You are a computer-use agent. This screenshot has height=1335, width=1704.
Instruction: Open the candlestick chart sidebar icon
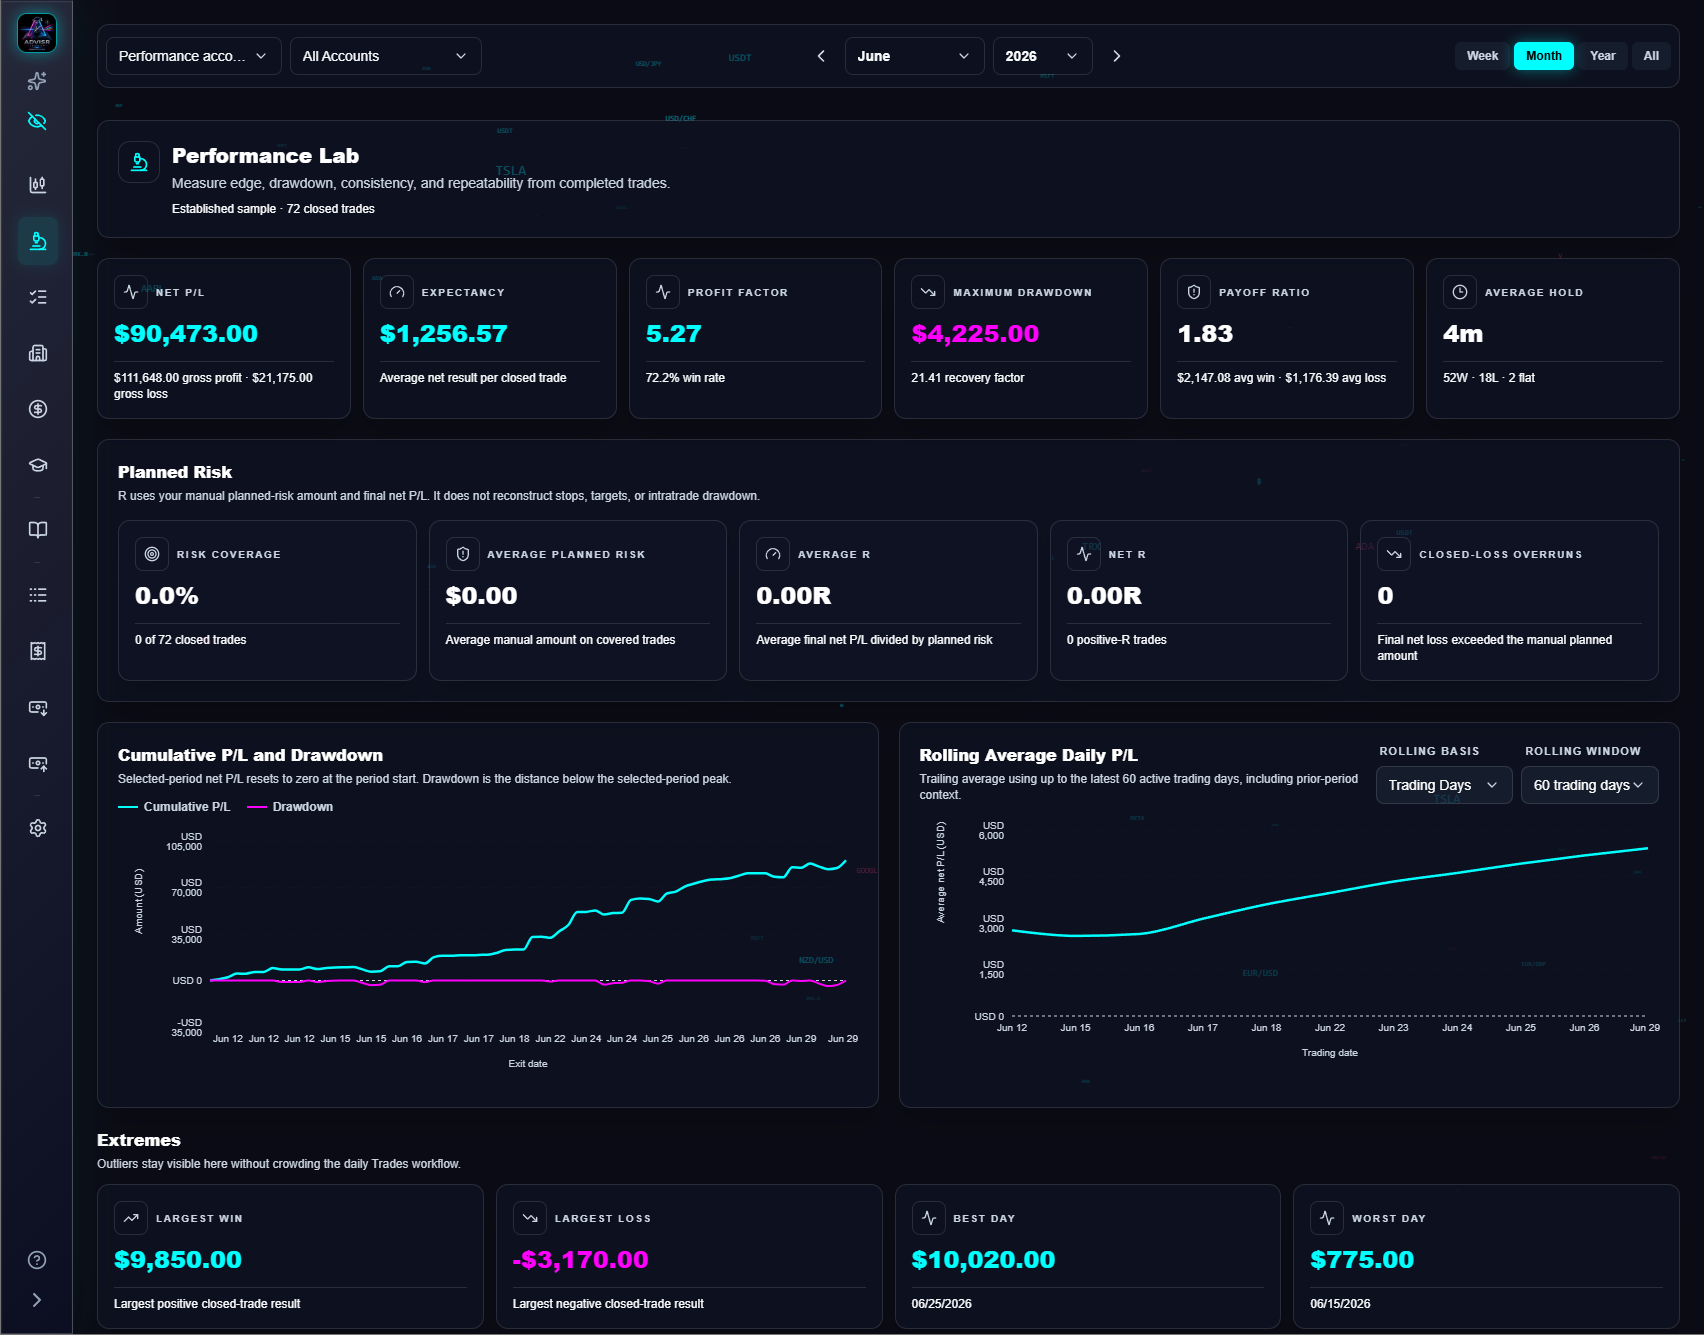point(38,184)
